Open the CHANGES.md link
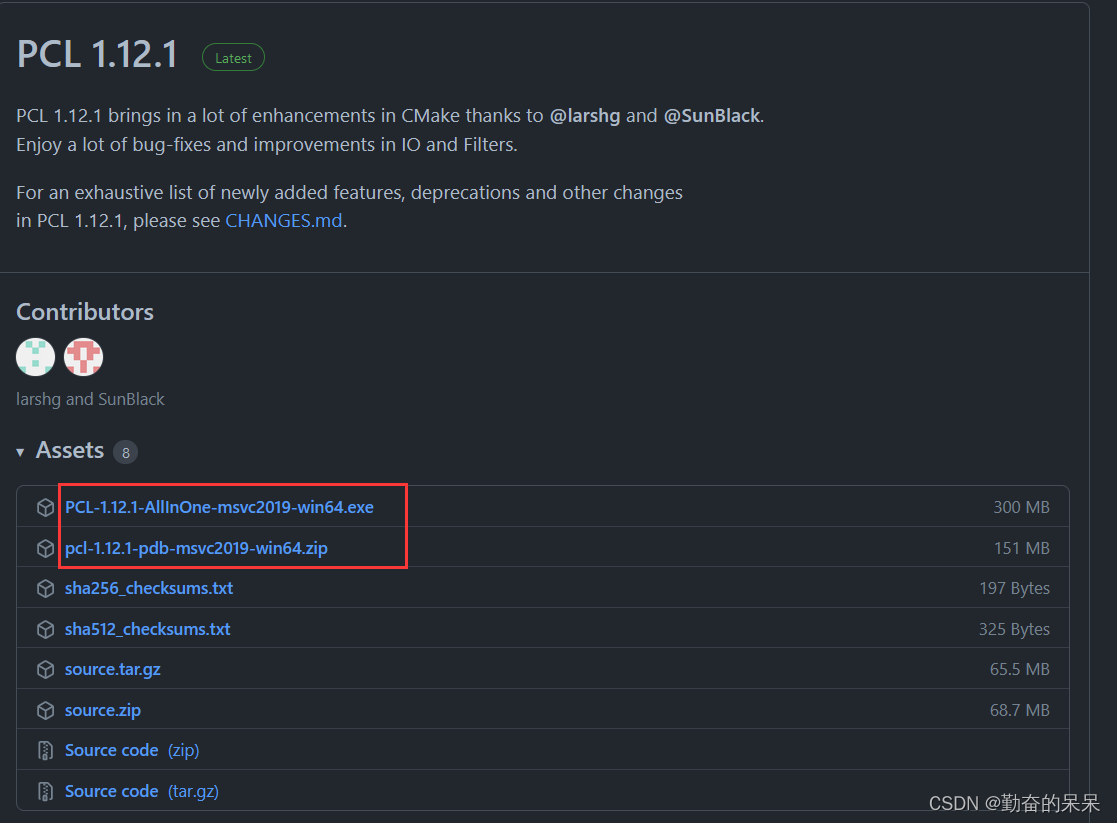 pos(284,221)
